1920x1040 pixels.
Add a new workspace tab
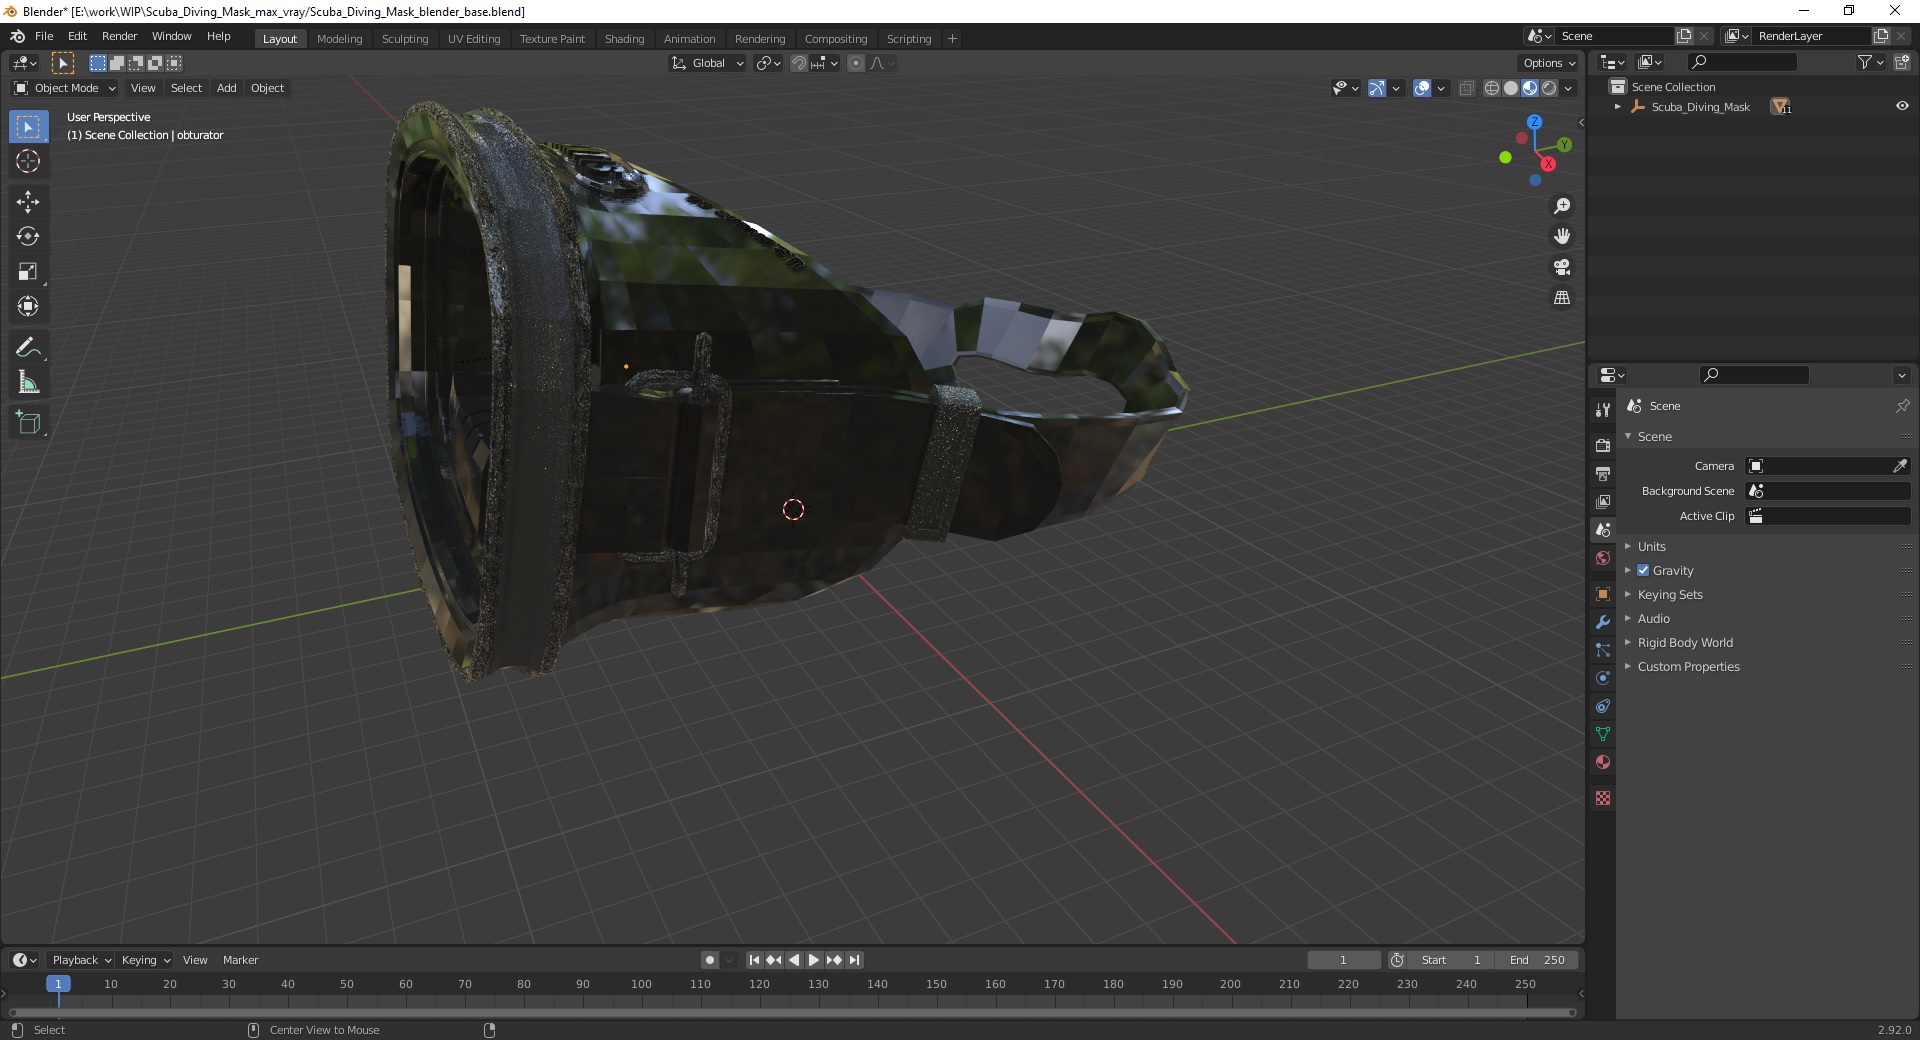tap(952, 39)
